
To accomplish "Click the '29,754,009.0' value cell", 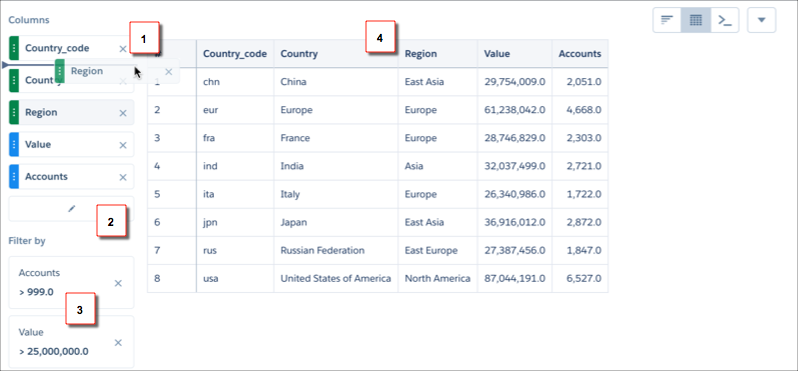I will click(515, 82).
